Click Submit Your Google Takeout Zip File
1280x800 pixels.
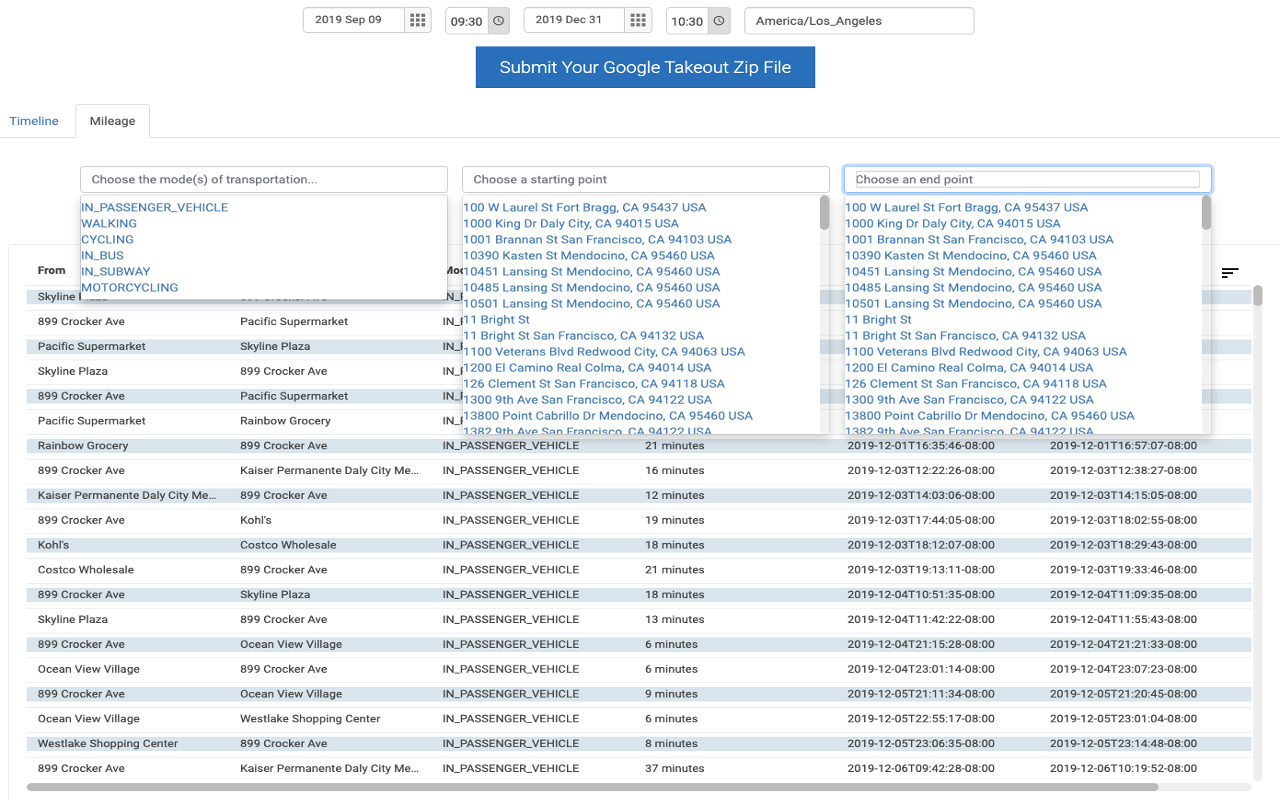coord(645,67)
